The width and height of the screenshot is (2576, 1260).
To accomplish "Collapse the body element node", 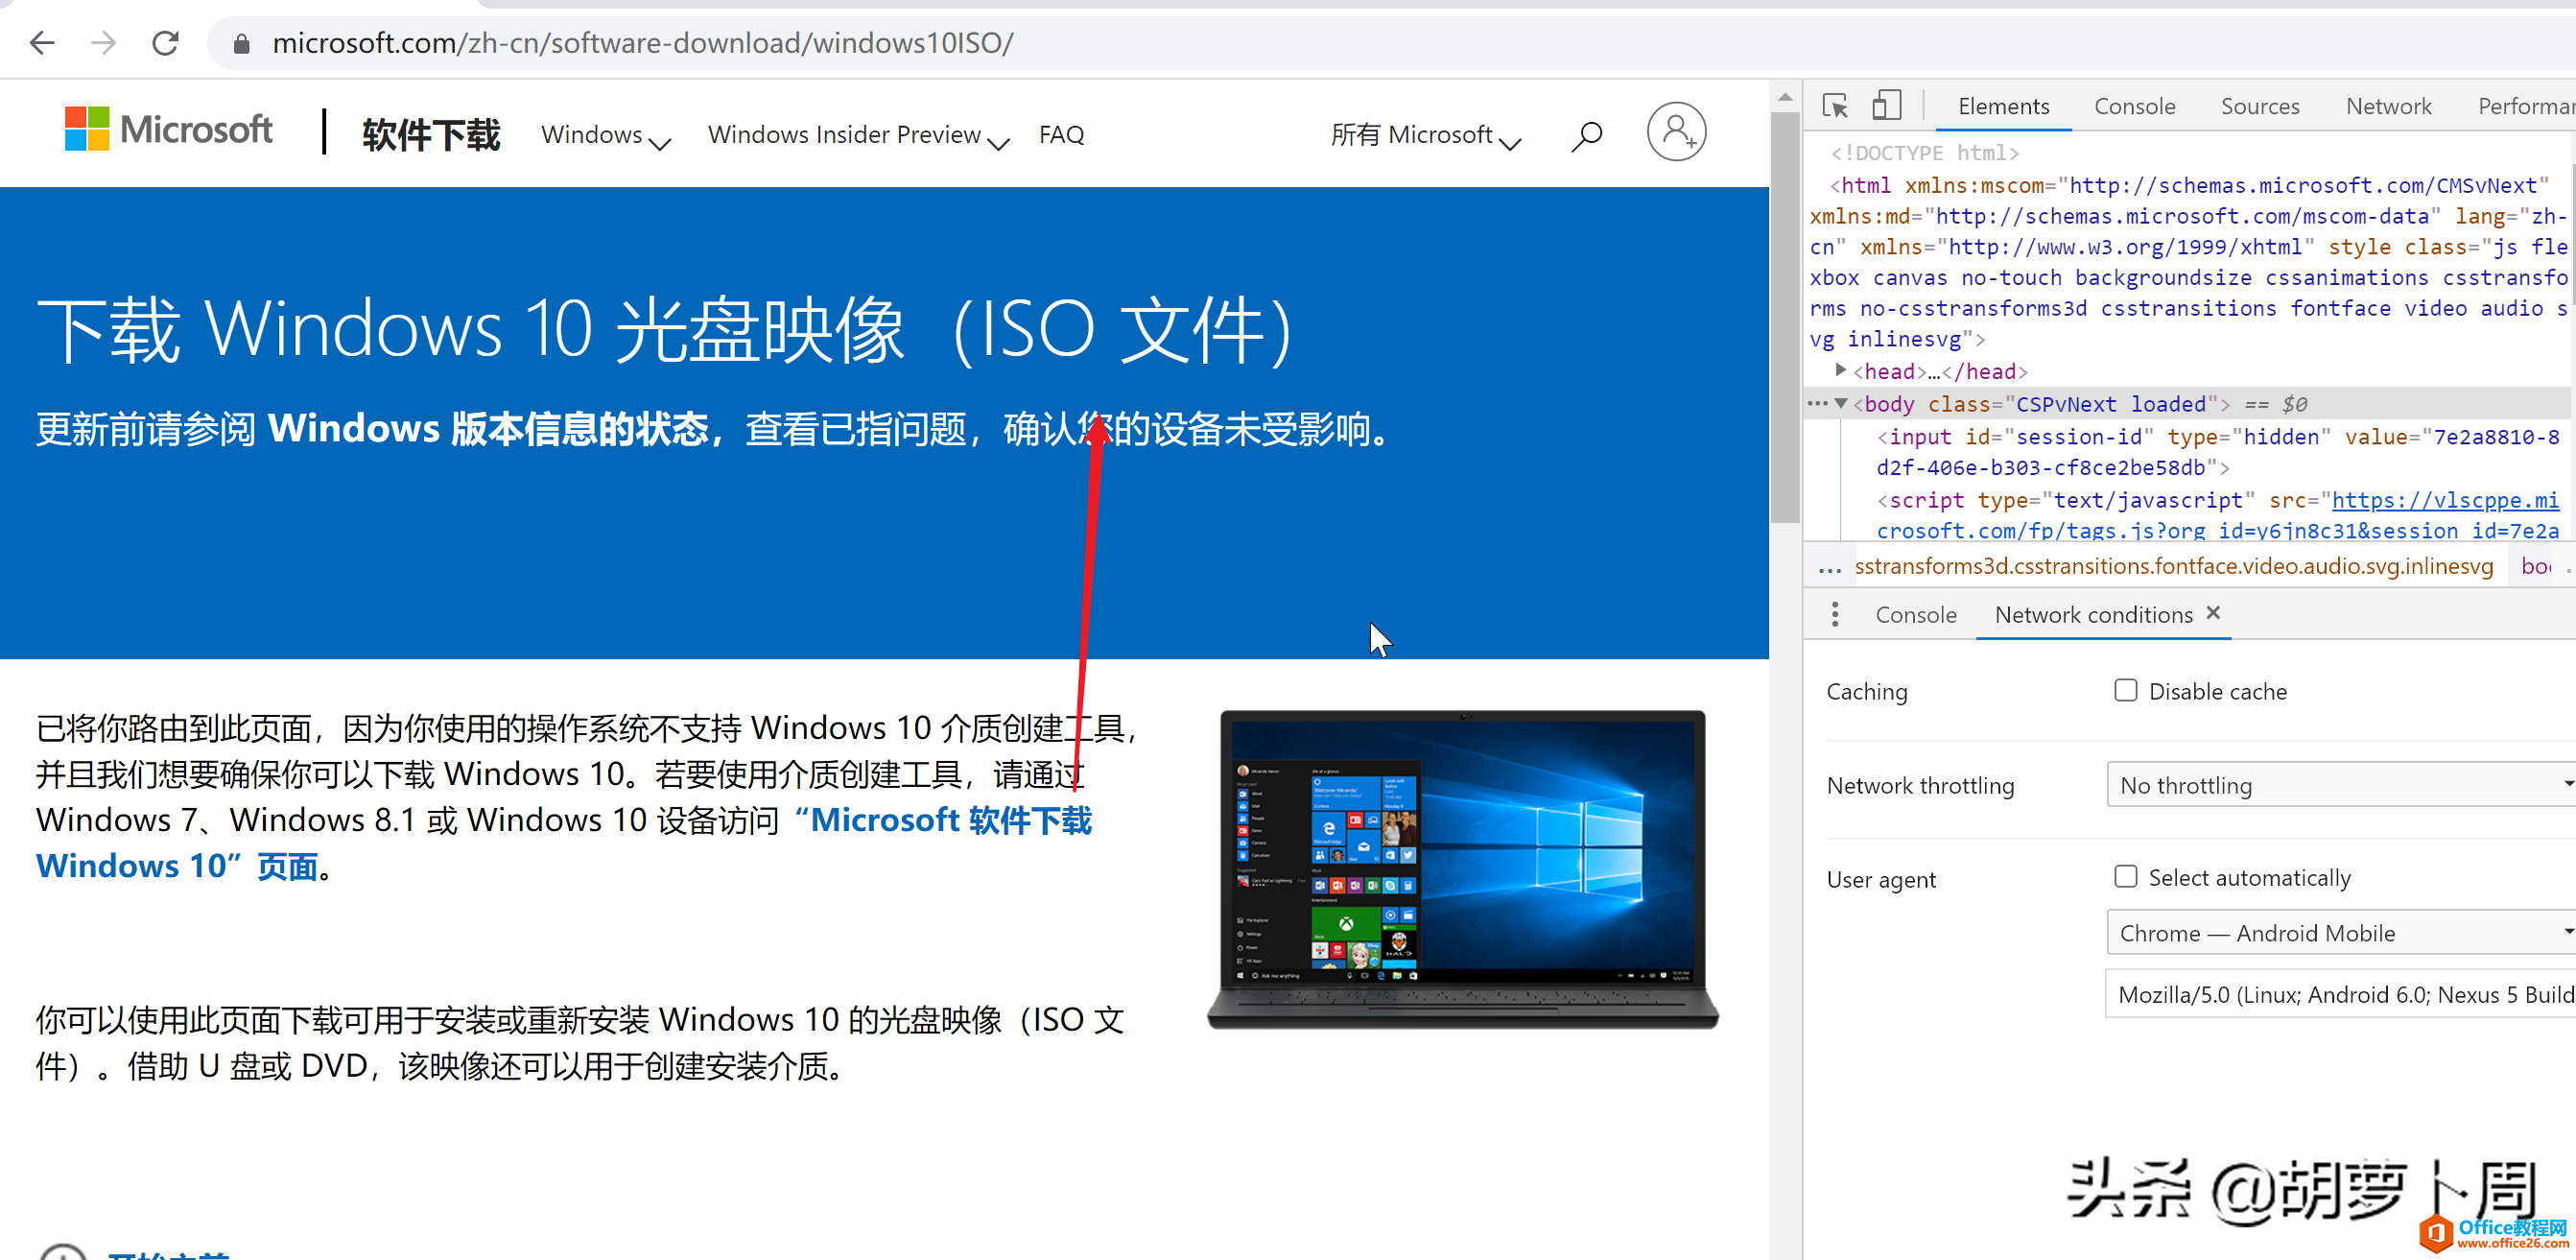I will (1840, 404).
